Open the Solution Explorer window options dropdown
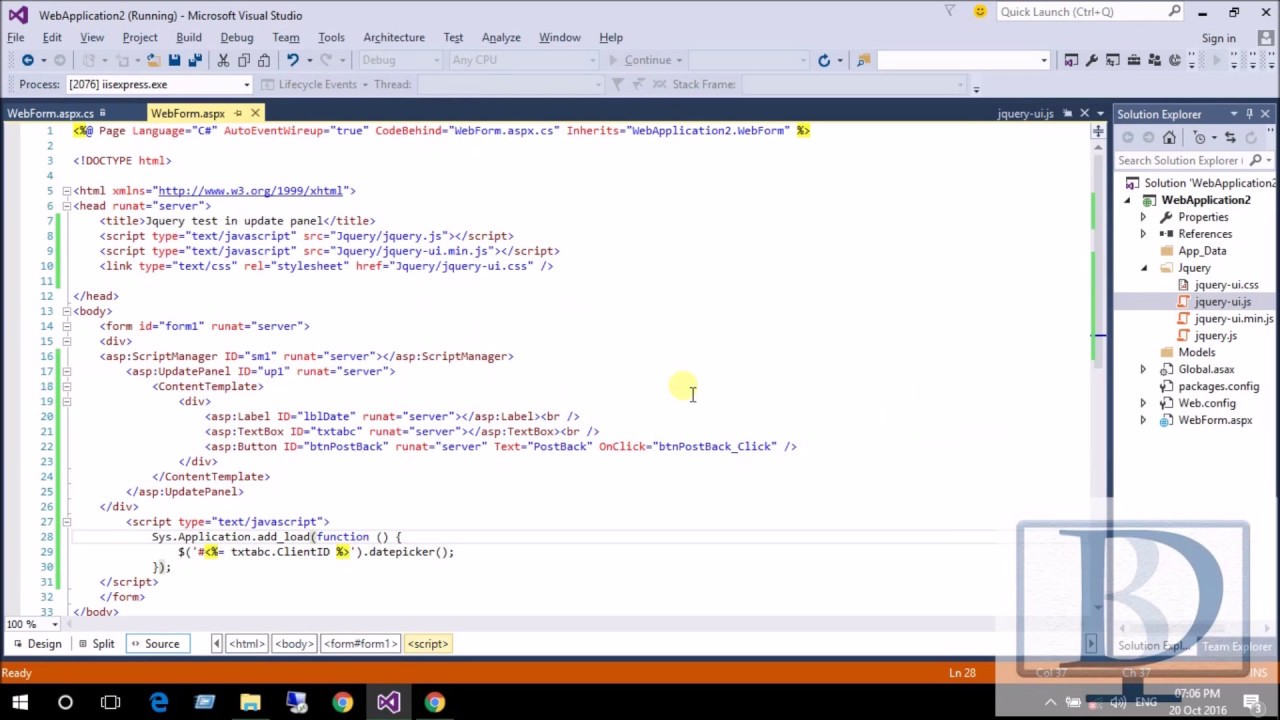Screen dimensions: 1280x720 click(1234, 114)
